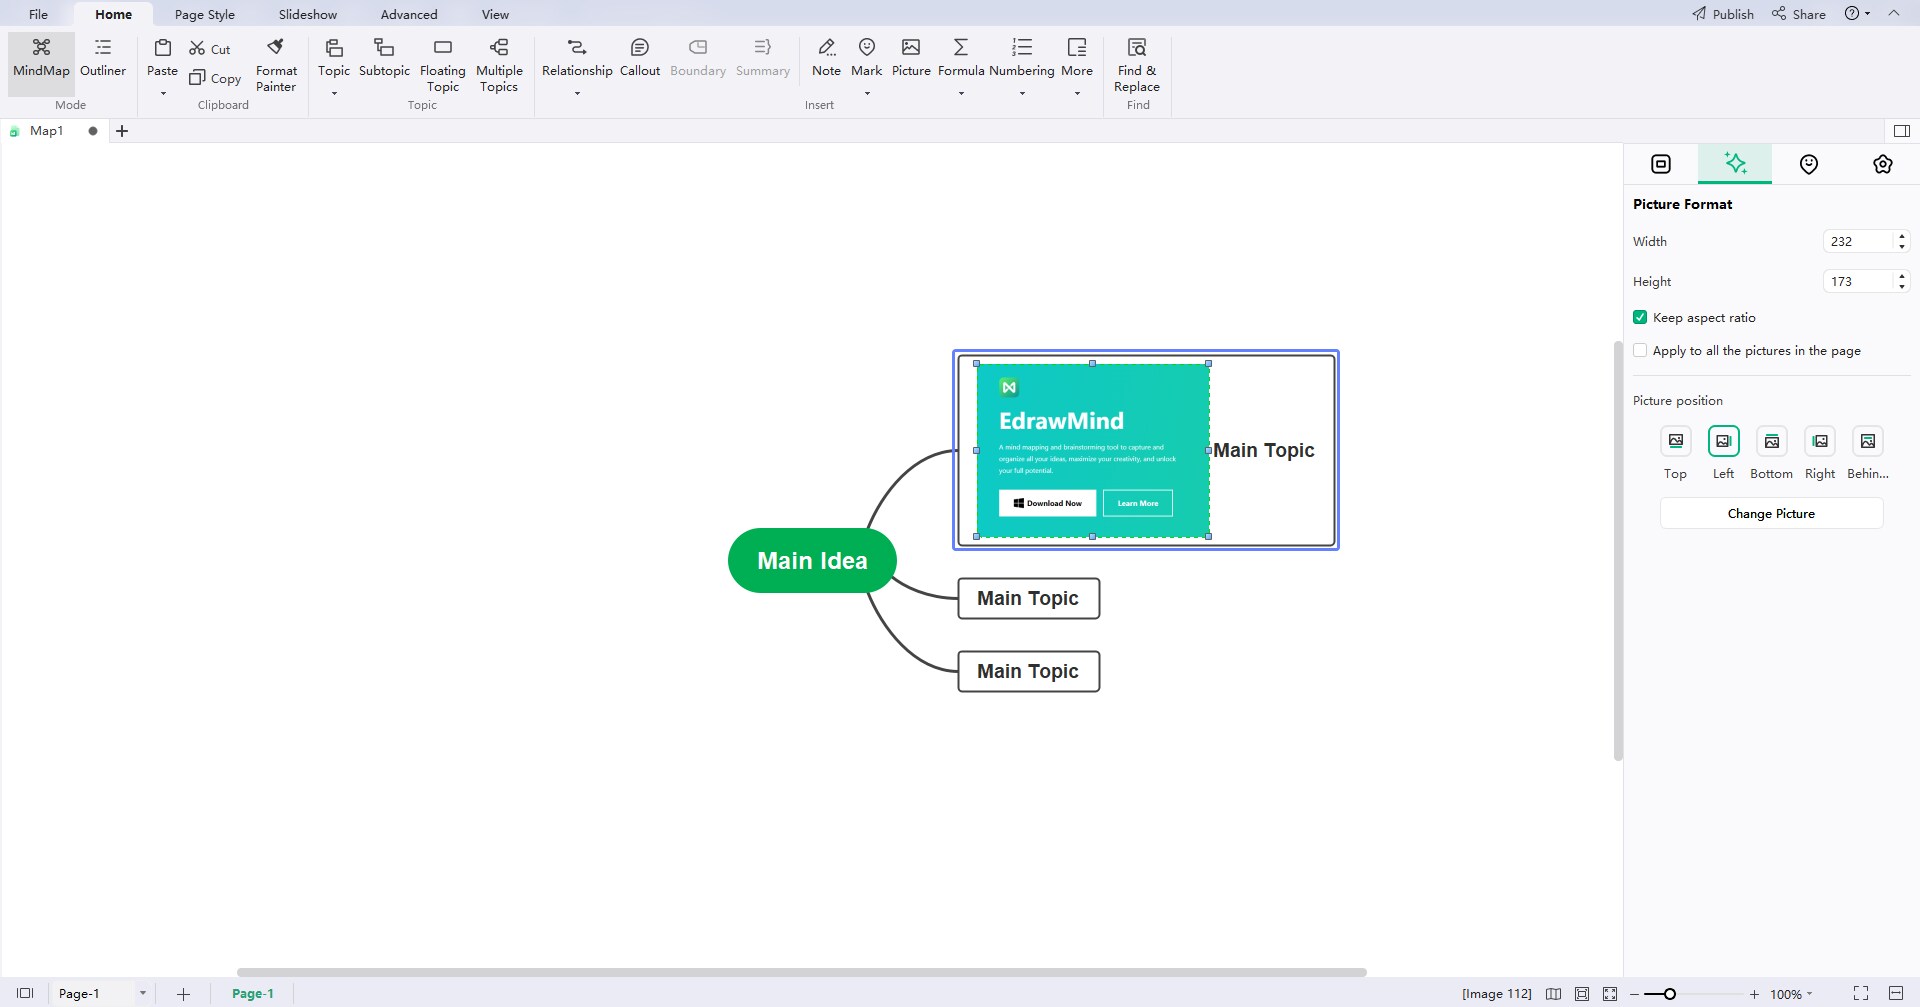This screenshot has height=1007, width=1920.
Task: Open Find & Replace
Action: point(1137,65)
